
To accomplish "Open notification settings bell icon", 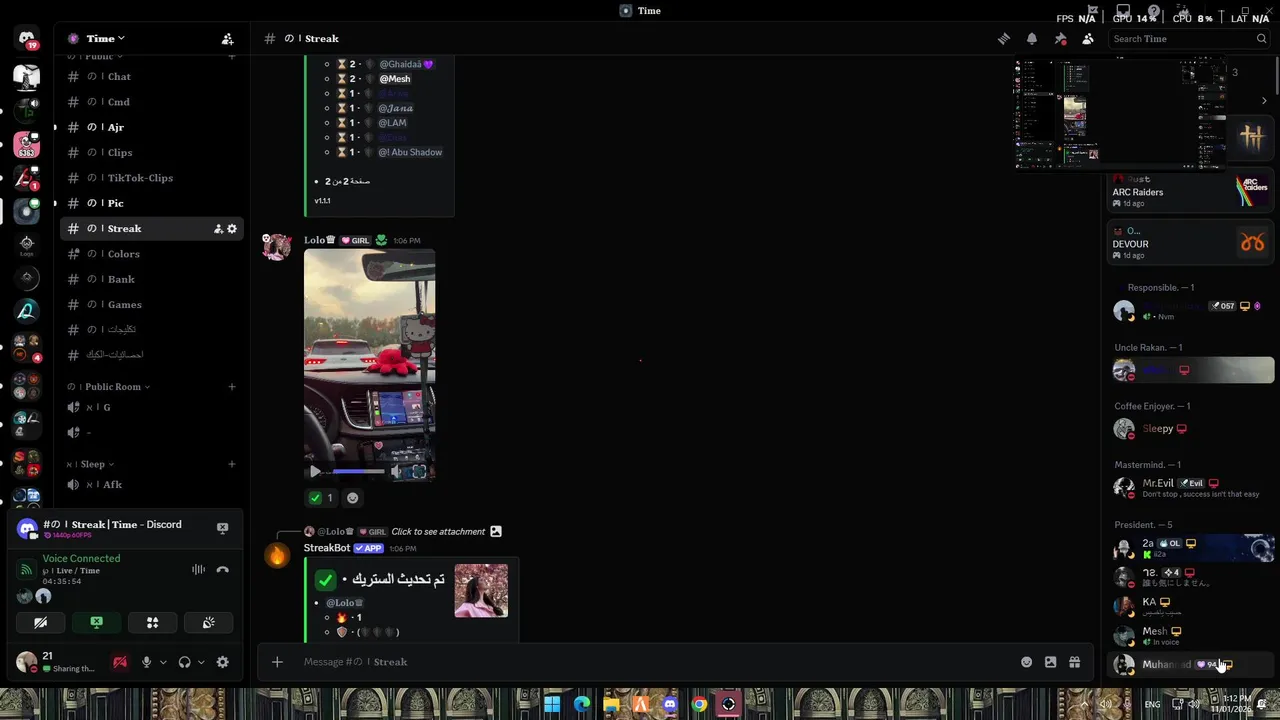I will (1032, 39).
